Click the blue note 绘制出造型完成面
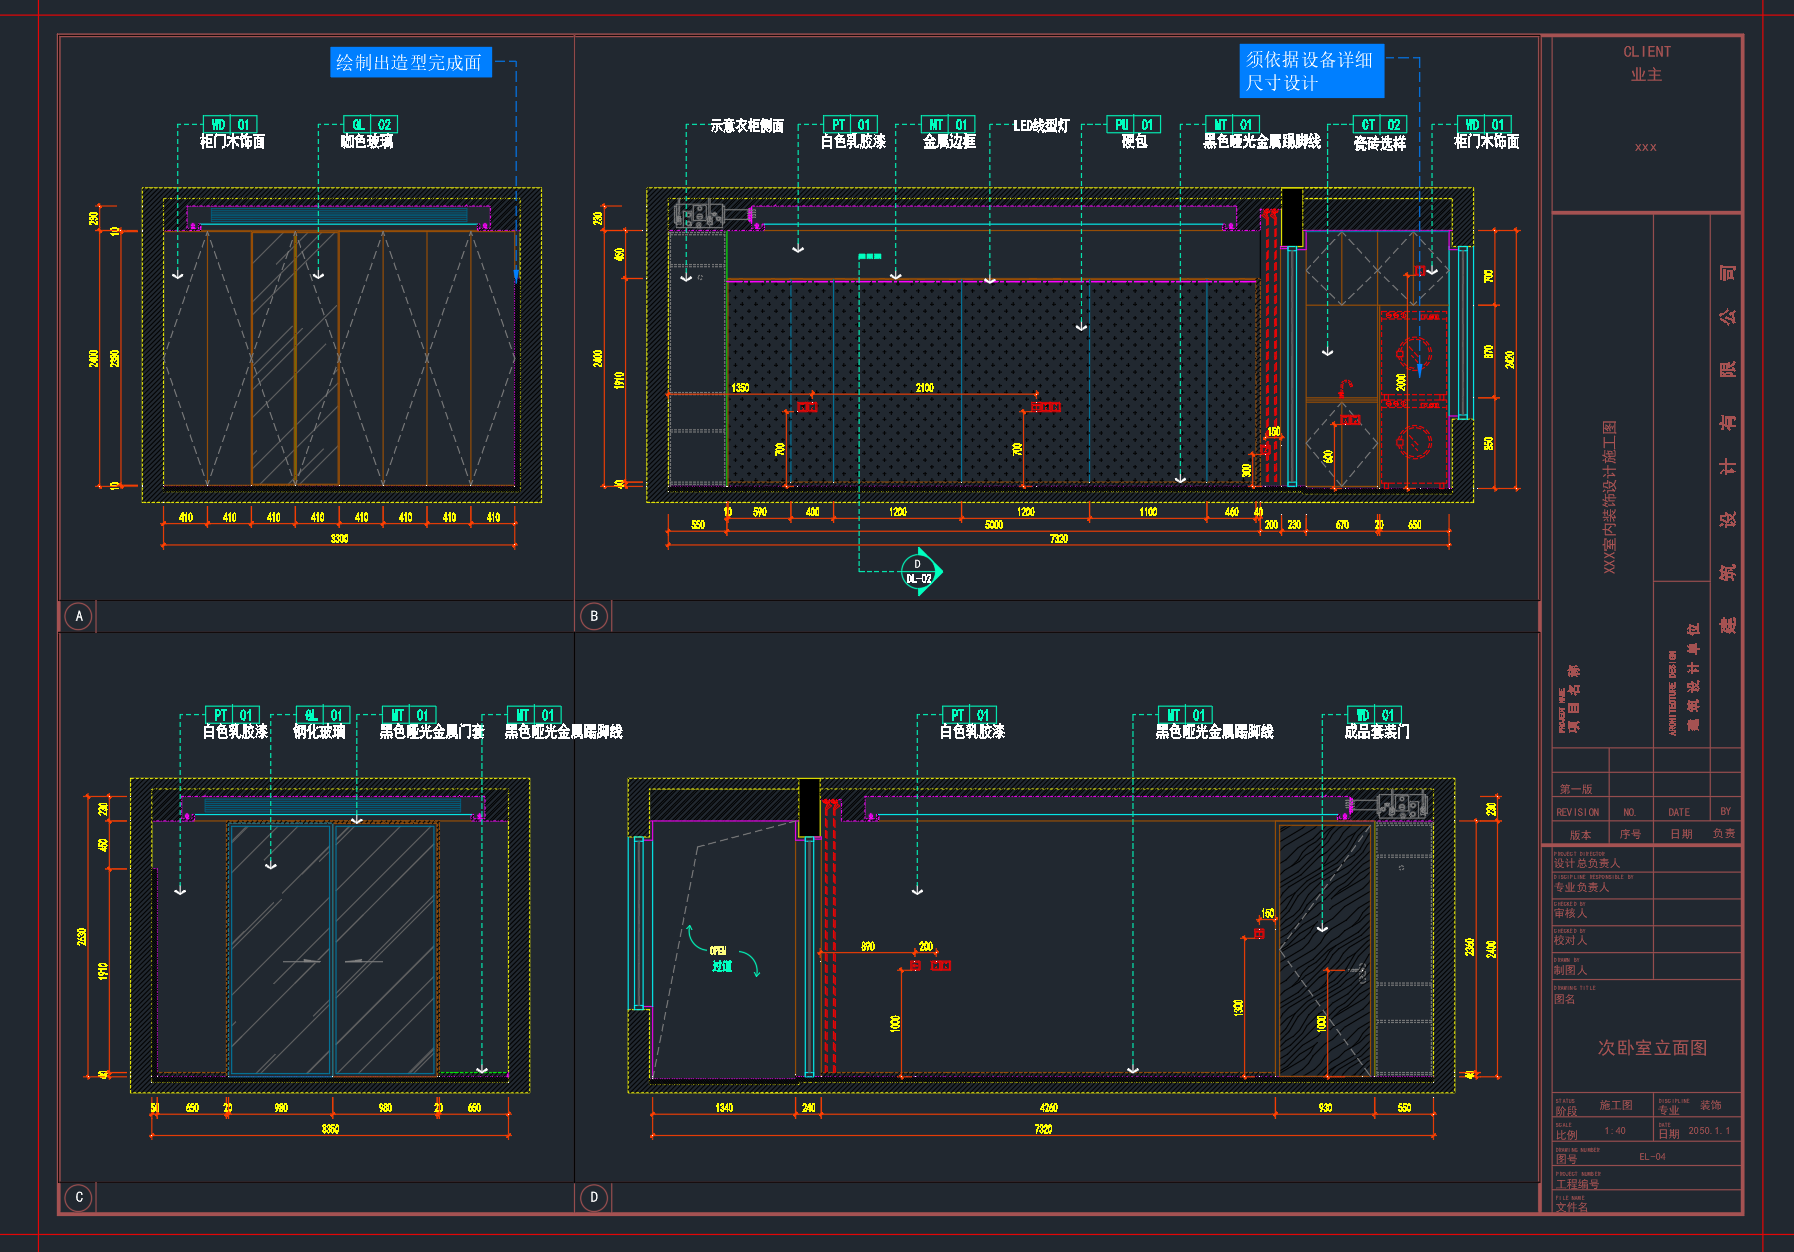 tap(410, 62)
